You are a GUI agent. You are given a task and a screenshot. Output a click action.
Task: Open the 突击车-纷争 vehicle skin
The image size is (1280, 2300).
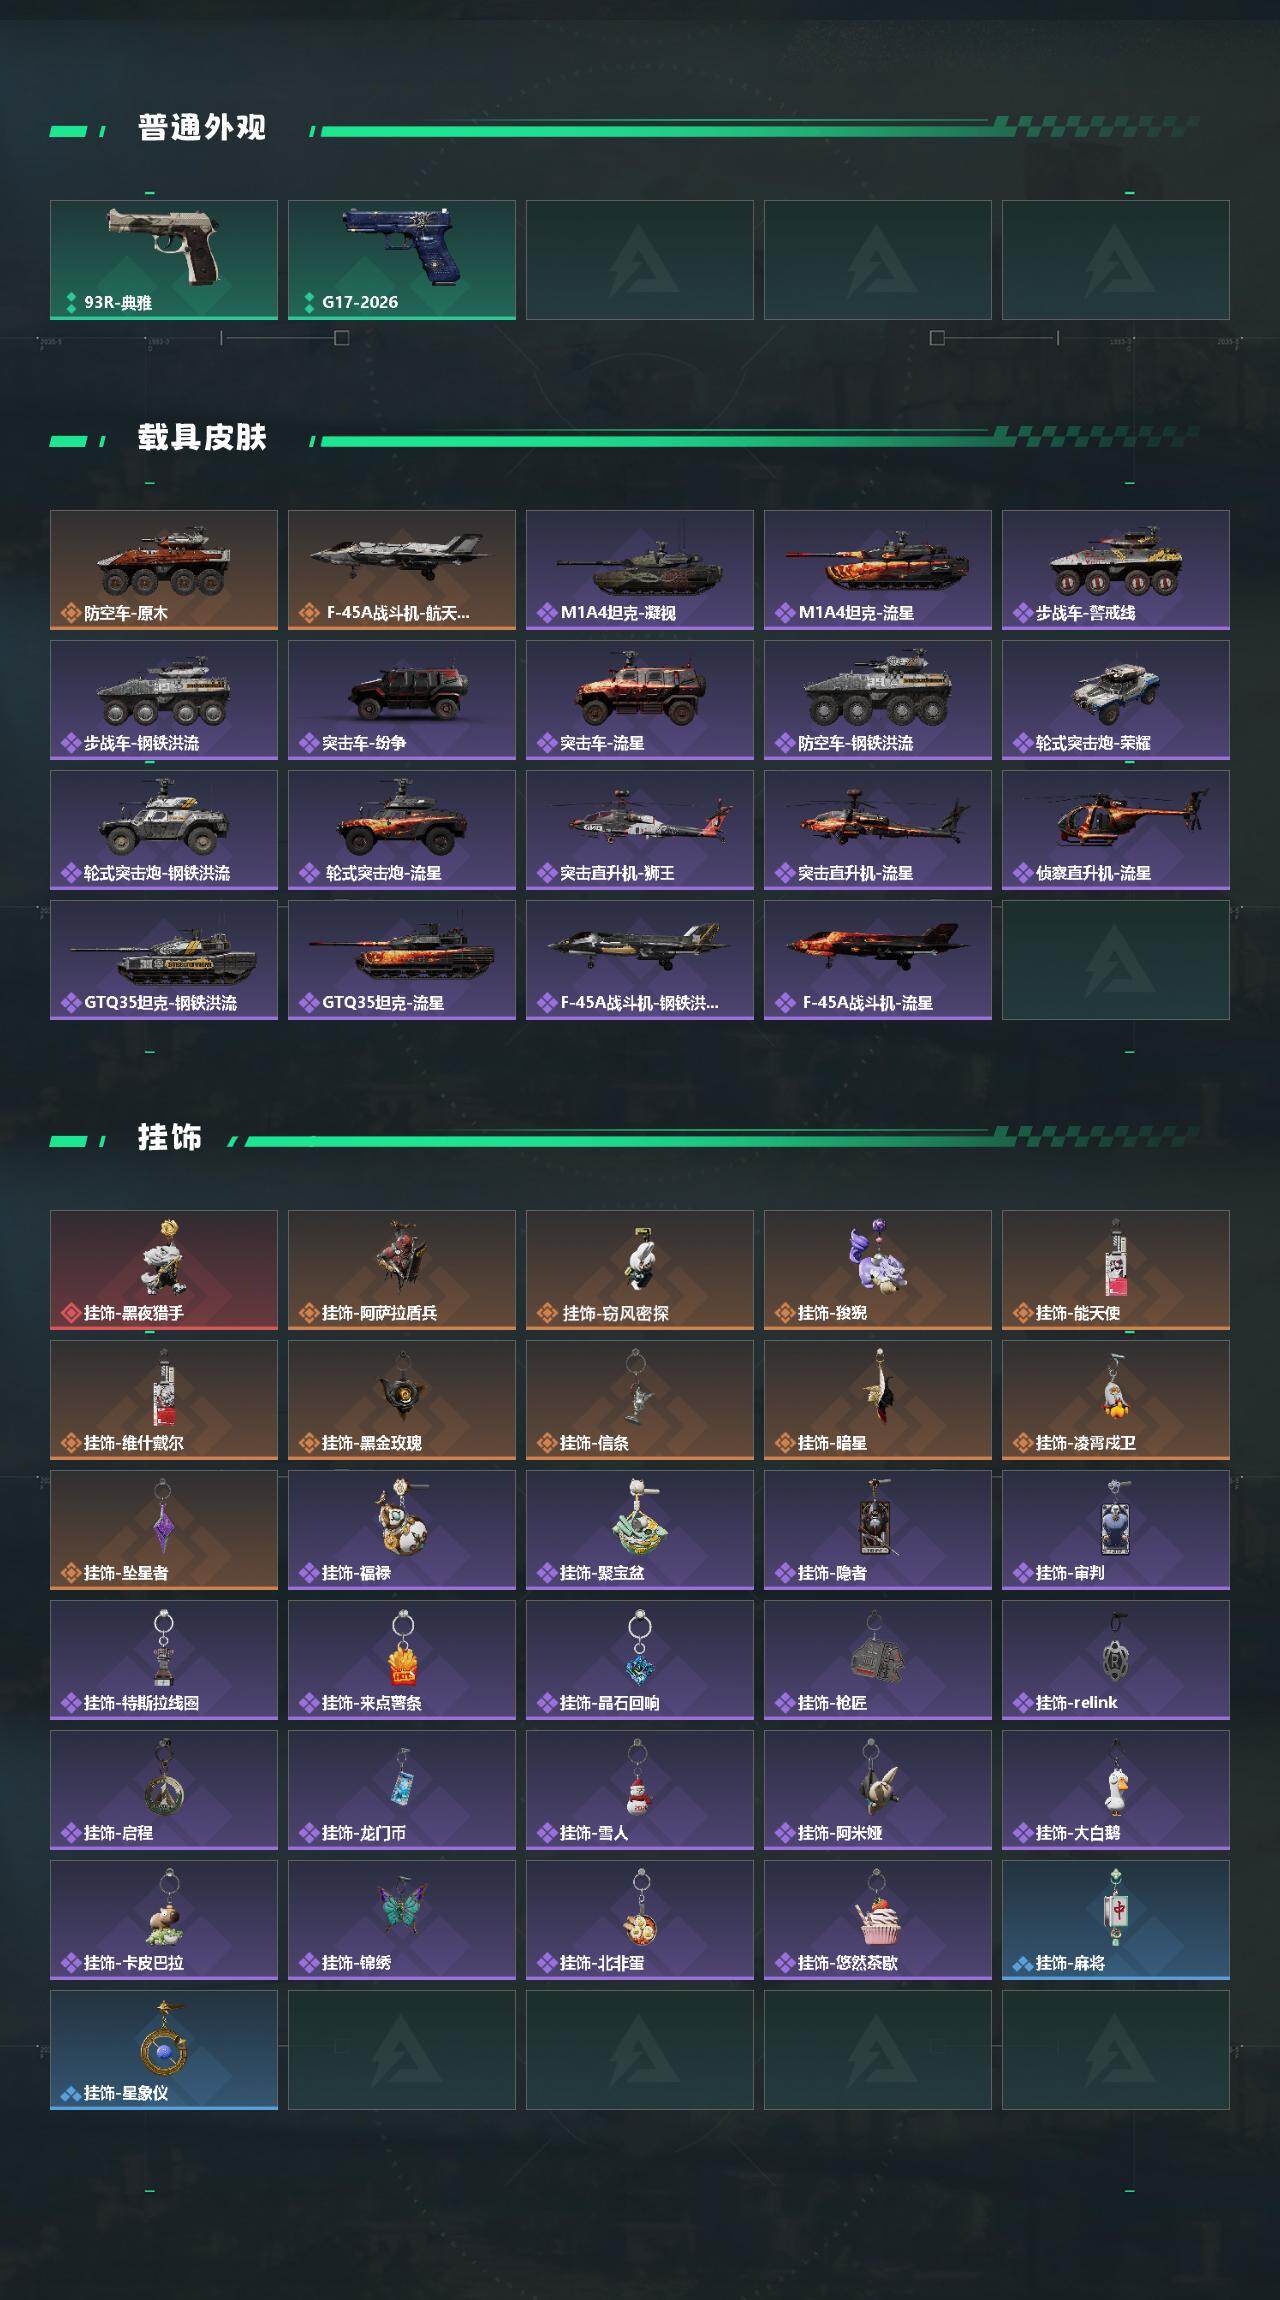pyautogui.click(x=402, y=700)
